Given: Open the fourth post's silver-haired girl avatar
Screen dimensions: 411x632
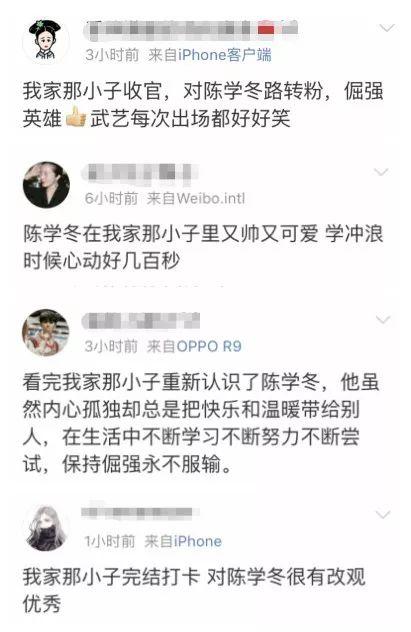Looking at the screenshot, I should tap(46, 528).
